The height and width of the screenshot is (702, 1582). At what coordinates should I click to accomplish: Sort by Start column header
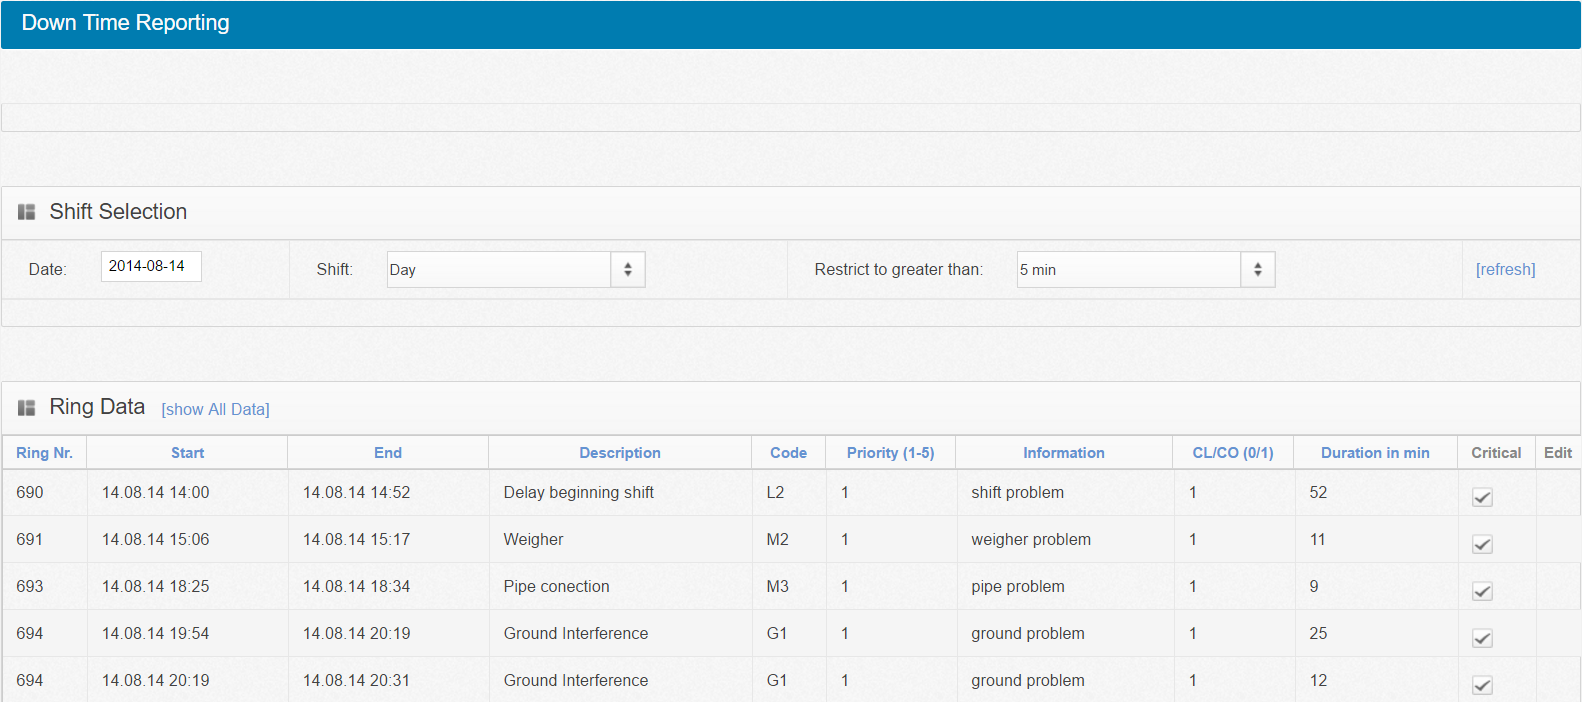(187, 453)
